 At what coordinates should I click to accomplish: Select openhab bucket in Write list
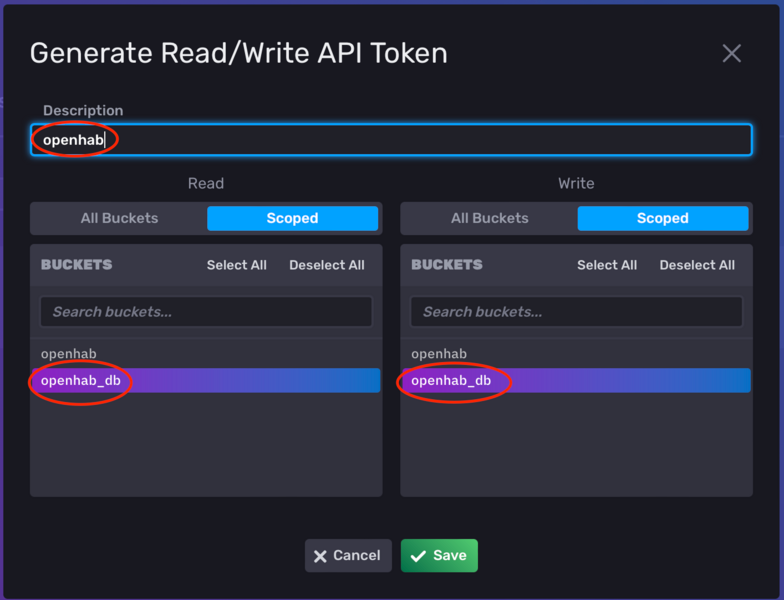click(x=438, y=354)
